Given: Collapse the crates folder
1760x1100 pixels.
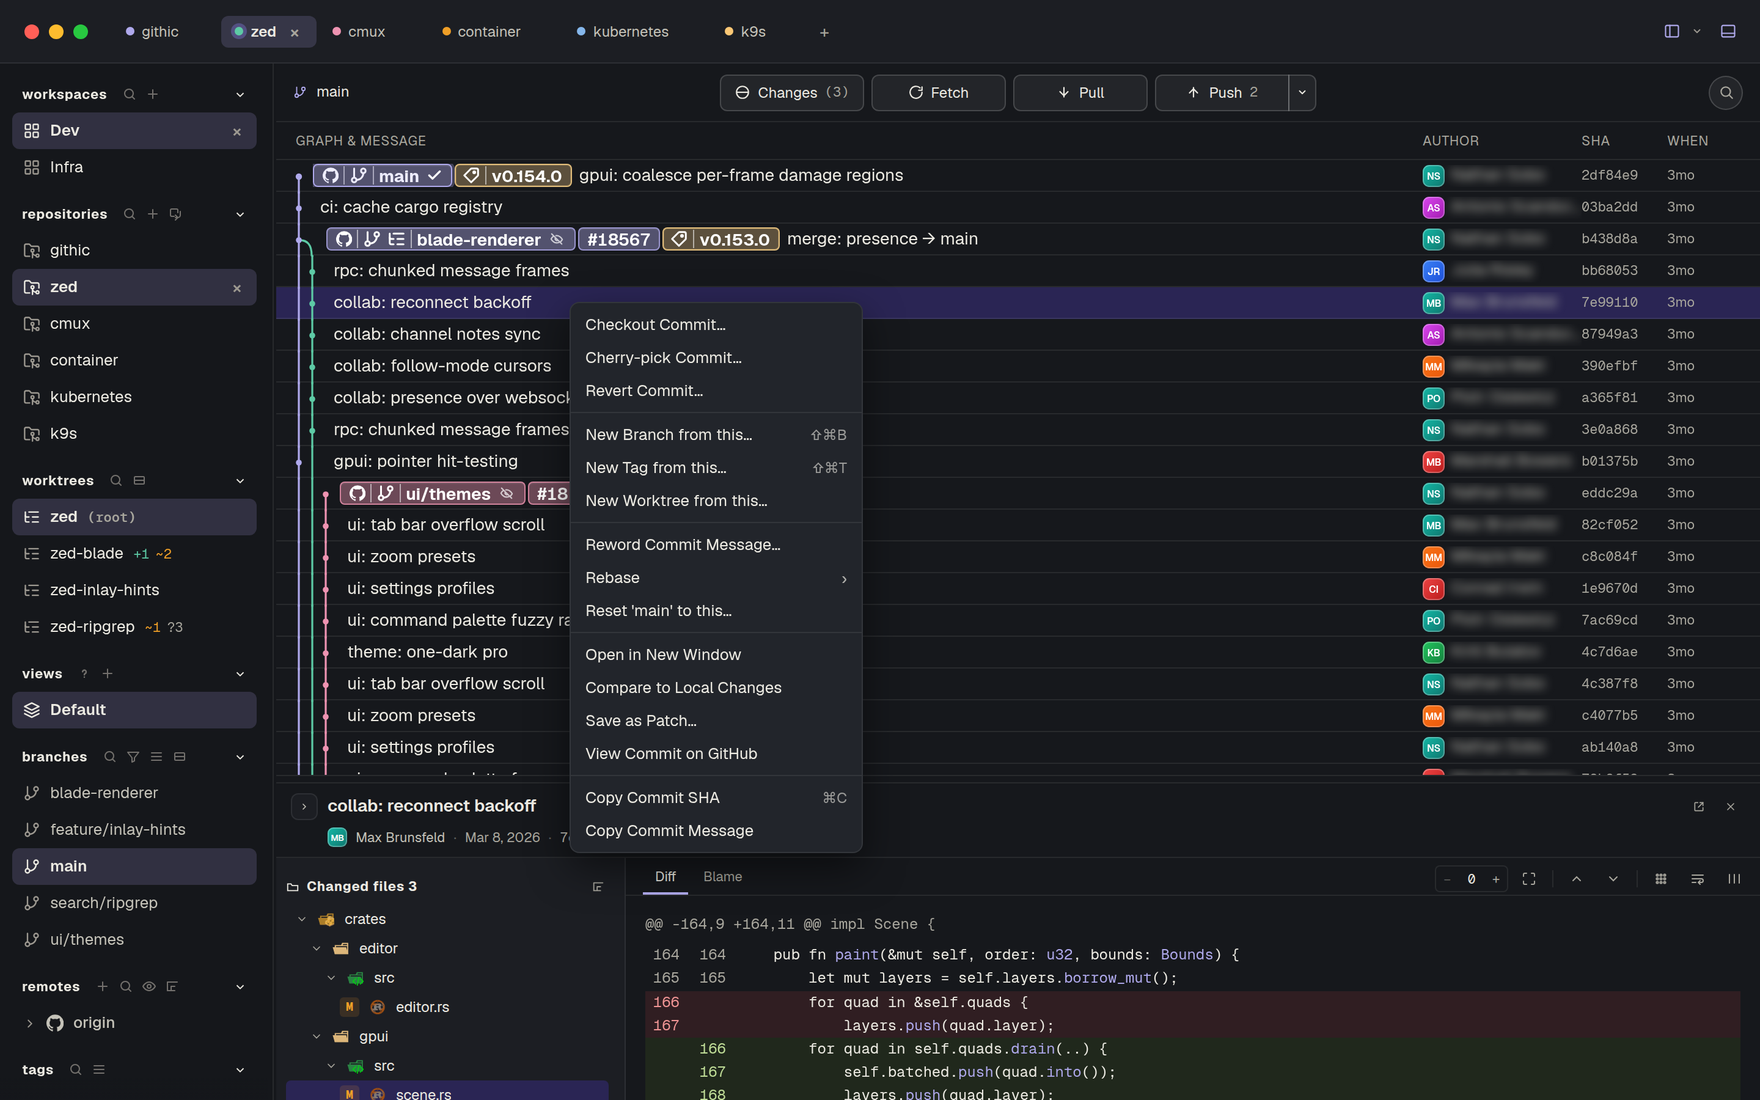Looking at the screenshot, I should tap(302, 919).
